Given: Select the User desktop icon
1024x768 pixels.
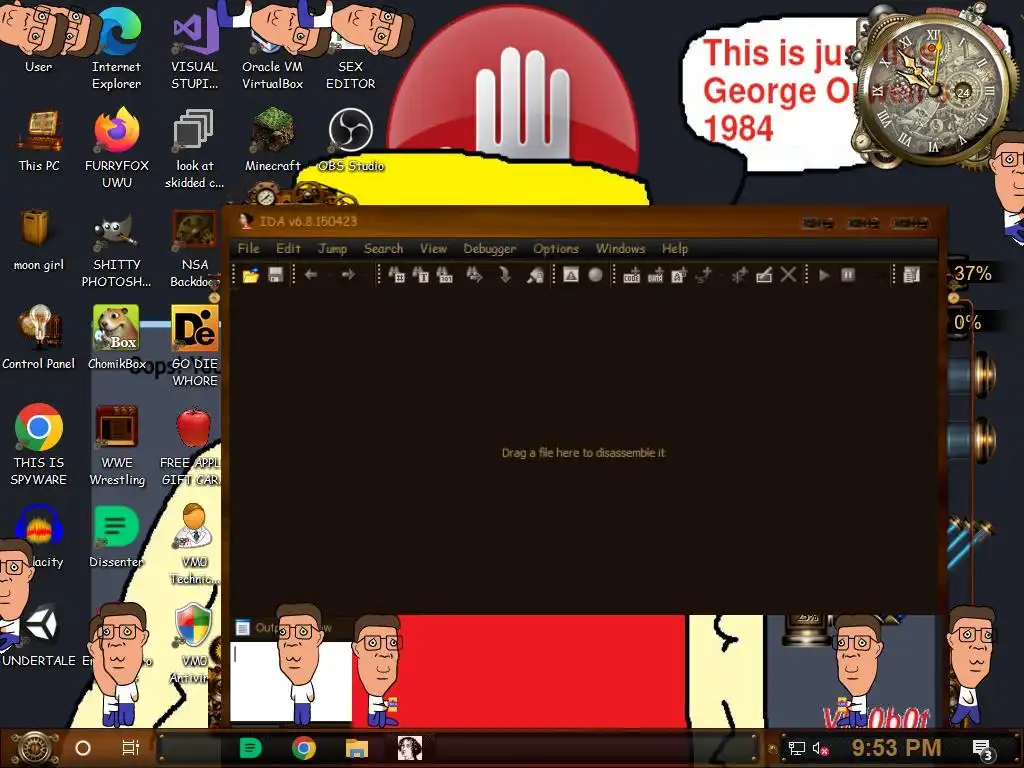Looking at the screenshot, I should coord(39,40).
